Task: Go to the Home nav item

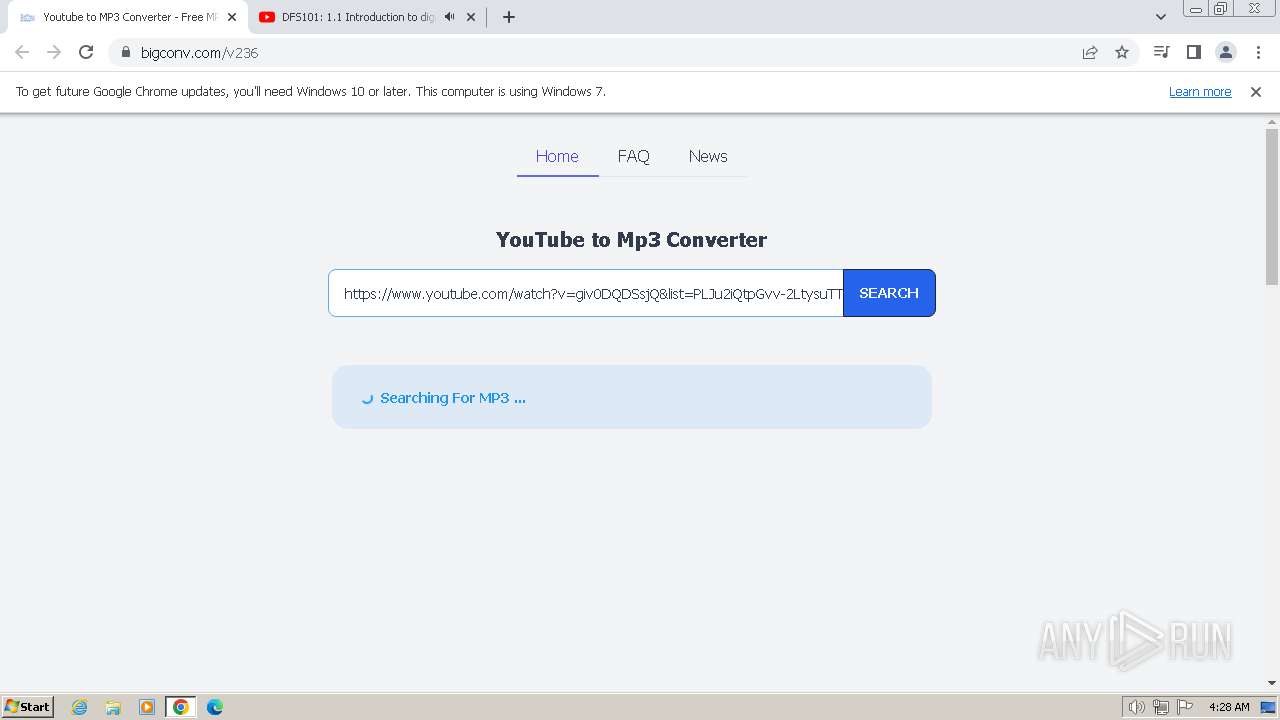Action: tap(557, 156)
